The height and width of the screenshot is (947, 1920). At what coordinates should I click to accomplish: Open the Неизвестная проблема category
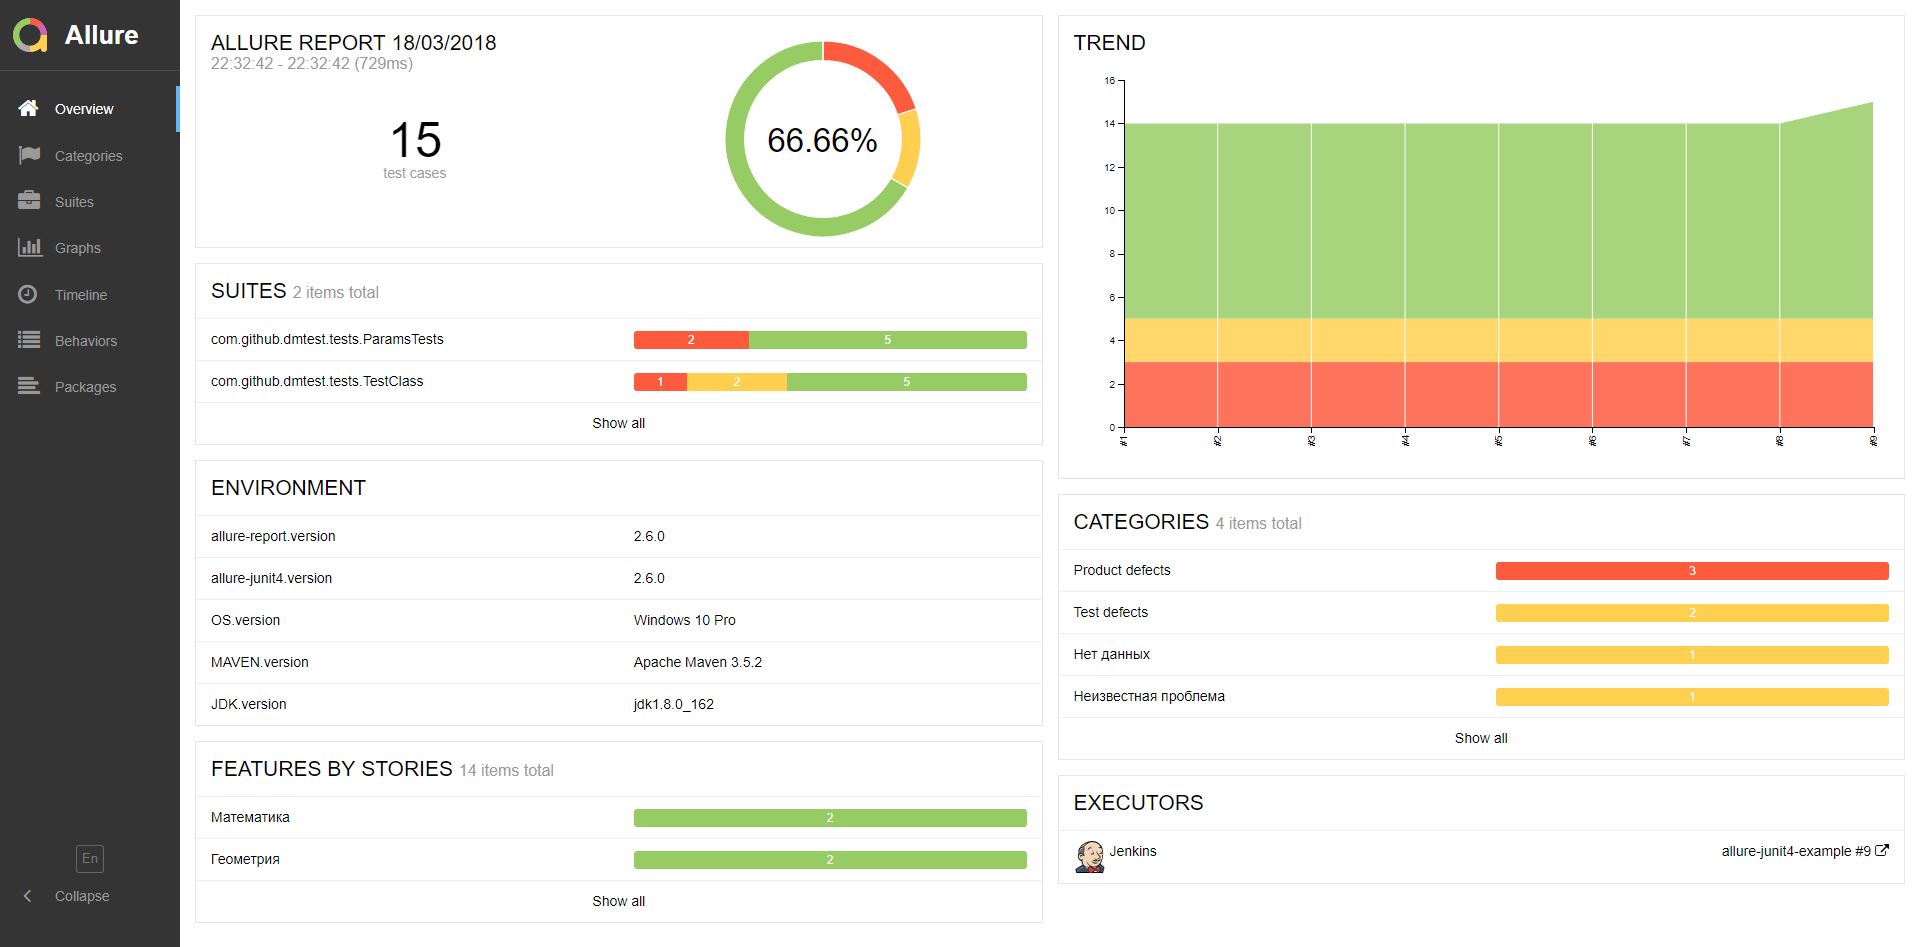click(x=1481, y=697)
